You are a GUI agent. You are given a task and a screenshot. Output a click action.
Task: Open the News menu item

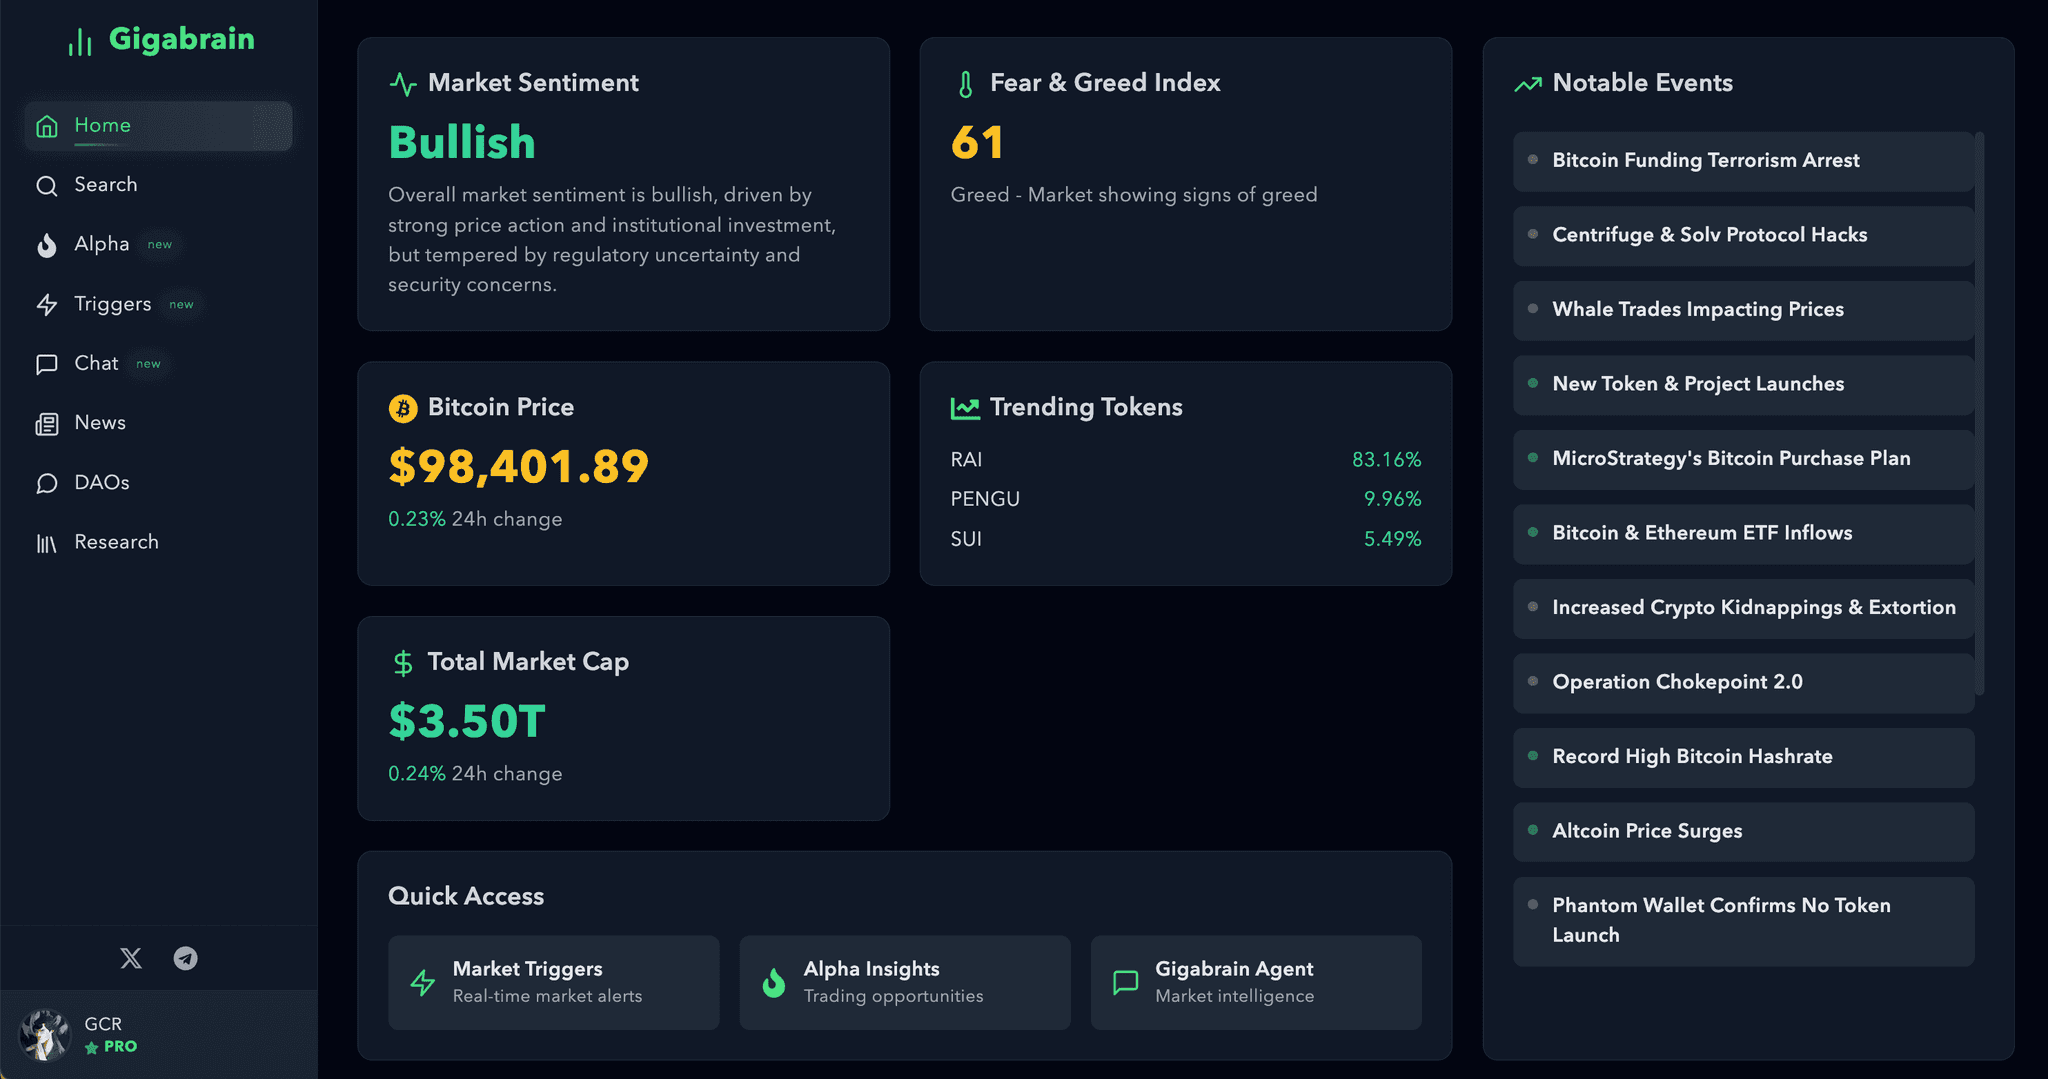pyautogui.click(x=159, y=423)
